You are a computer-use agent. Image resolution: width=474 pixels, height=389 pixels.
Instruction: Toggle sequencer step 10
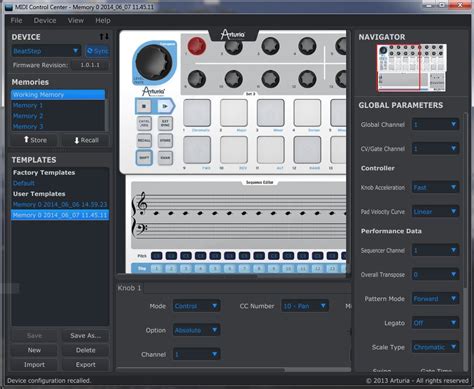(x=288, y=268)
